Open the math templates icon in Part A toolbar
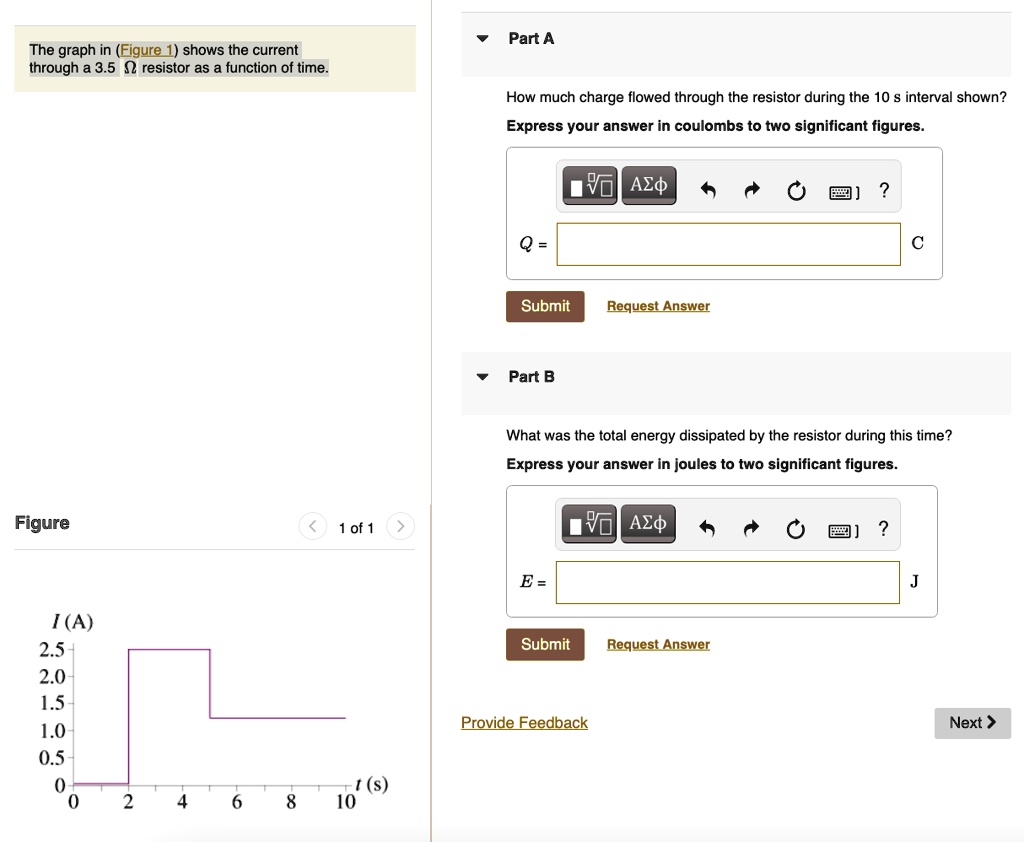The image size is (1024, 842). 589,185
